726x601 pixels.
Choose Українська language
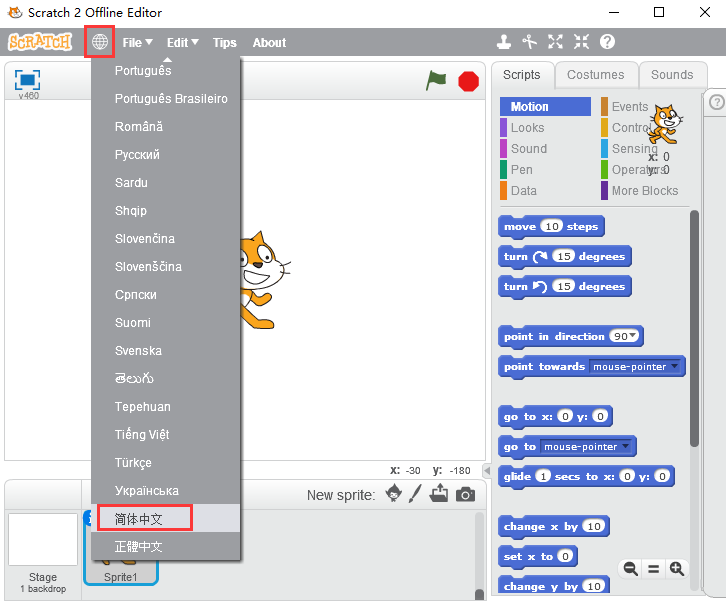[165, 491]
